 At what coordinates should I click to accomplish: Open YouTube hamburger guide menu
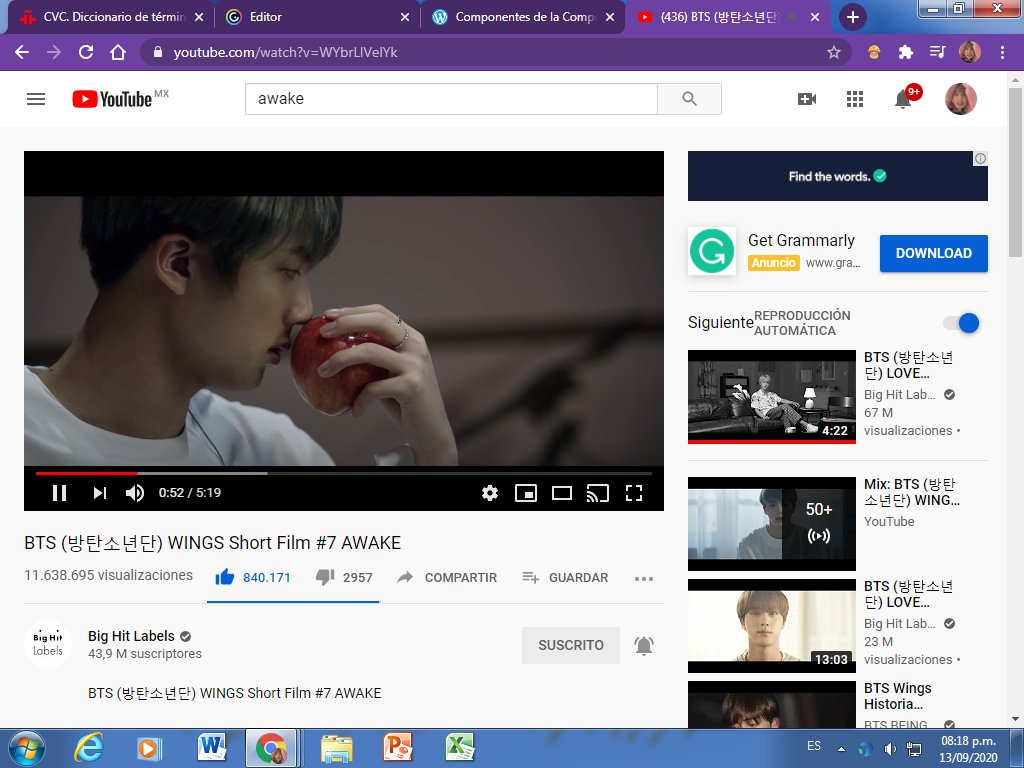(36, 99)
